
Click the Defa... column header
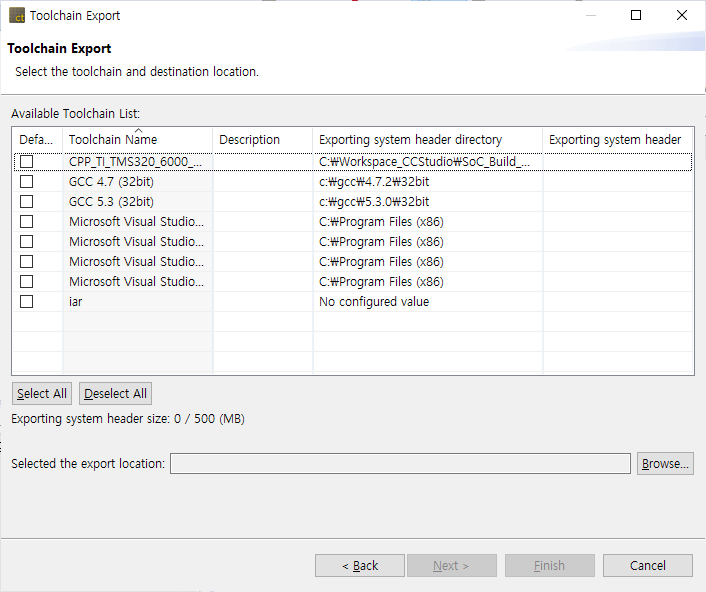click(37, 140)
